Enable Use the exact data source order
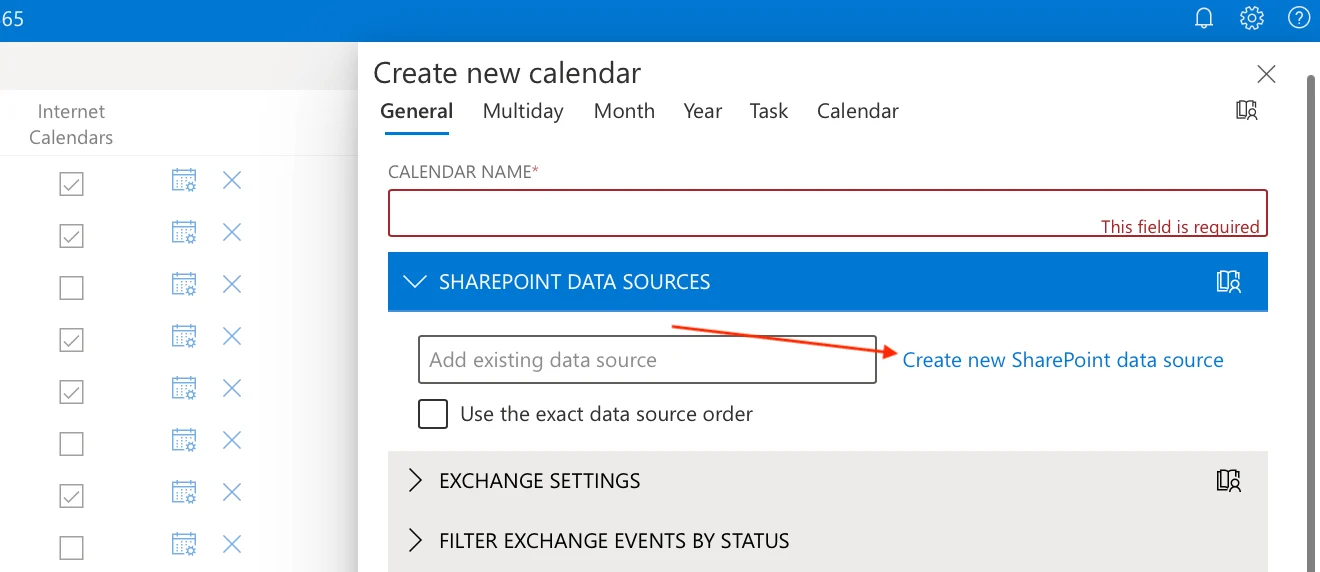 point(433,414)
